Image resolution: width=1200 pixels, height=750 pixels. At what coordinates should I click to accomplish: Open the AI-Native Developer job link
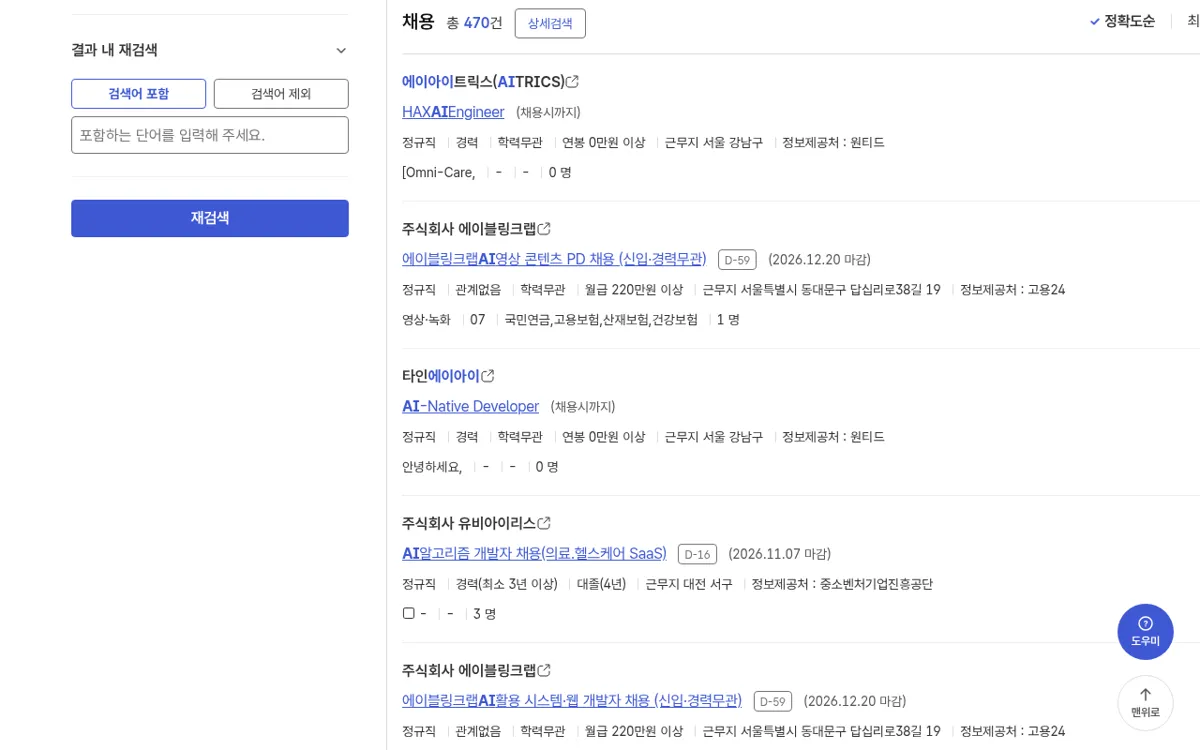[x=470, y=406]
